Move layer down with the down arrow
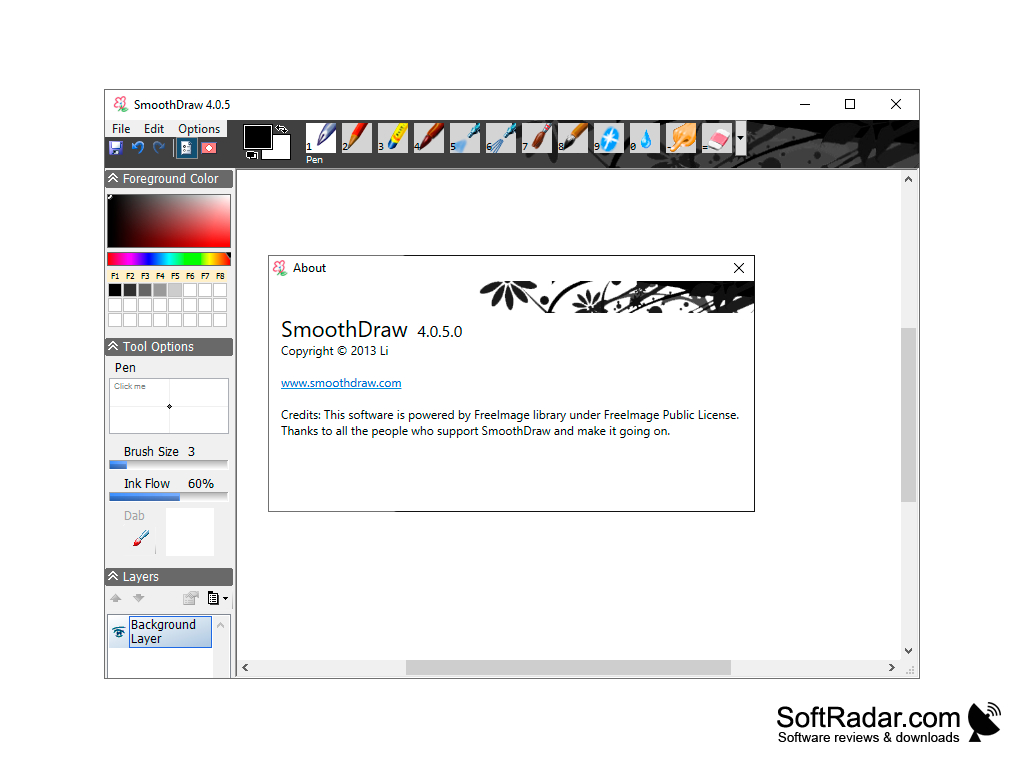Viewport: 1024px width, 768px height. [138, 598]
